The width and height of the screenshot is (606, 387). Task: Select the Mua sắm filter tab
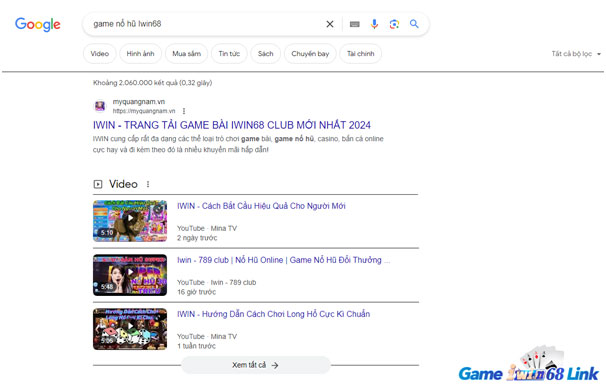pyautogui.click(x=186, y=54)
